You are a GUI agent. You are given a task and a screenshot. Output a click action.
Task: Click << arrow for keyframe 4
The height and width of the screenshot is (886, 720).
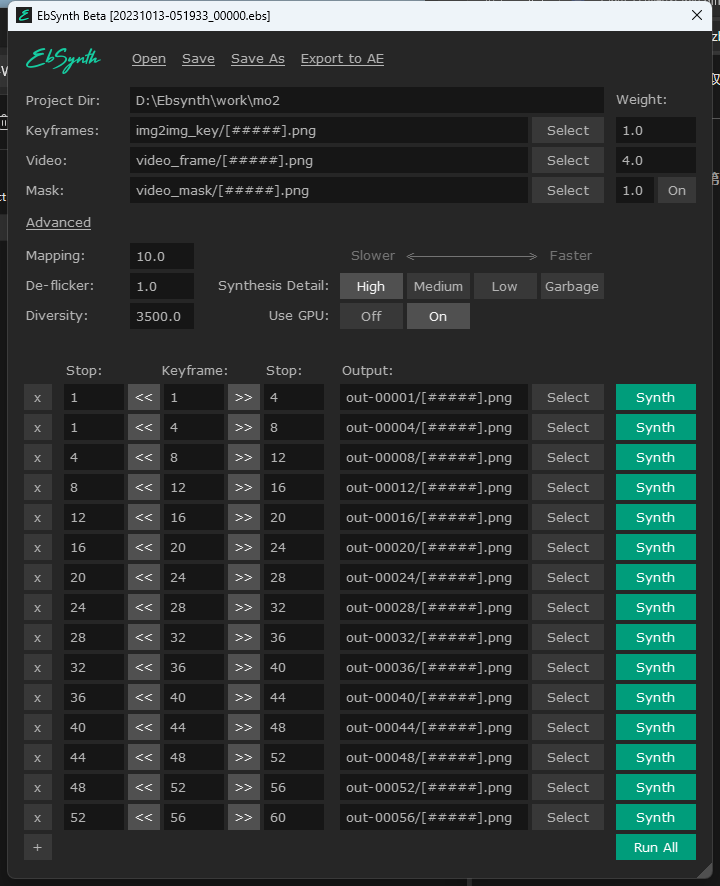(144, 427)
